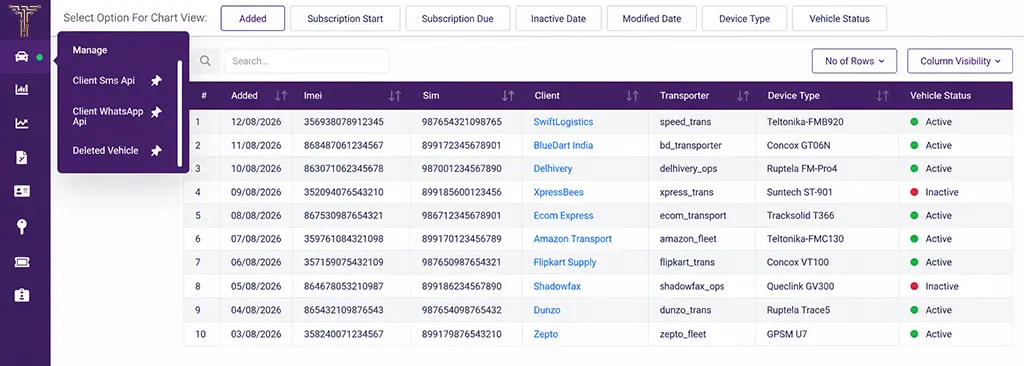Sort table by Device Type column arrows
Image resolution: width=1024 pixels, height=366 pixels.
pyautogui.click(x=883, y=95)
